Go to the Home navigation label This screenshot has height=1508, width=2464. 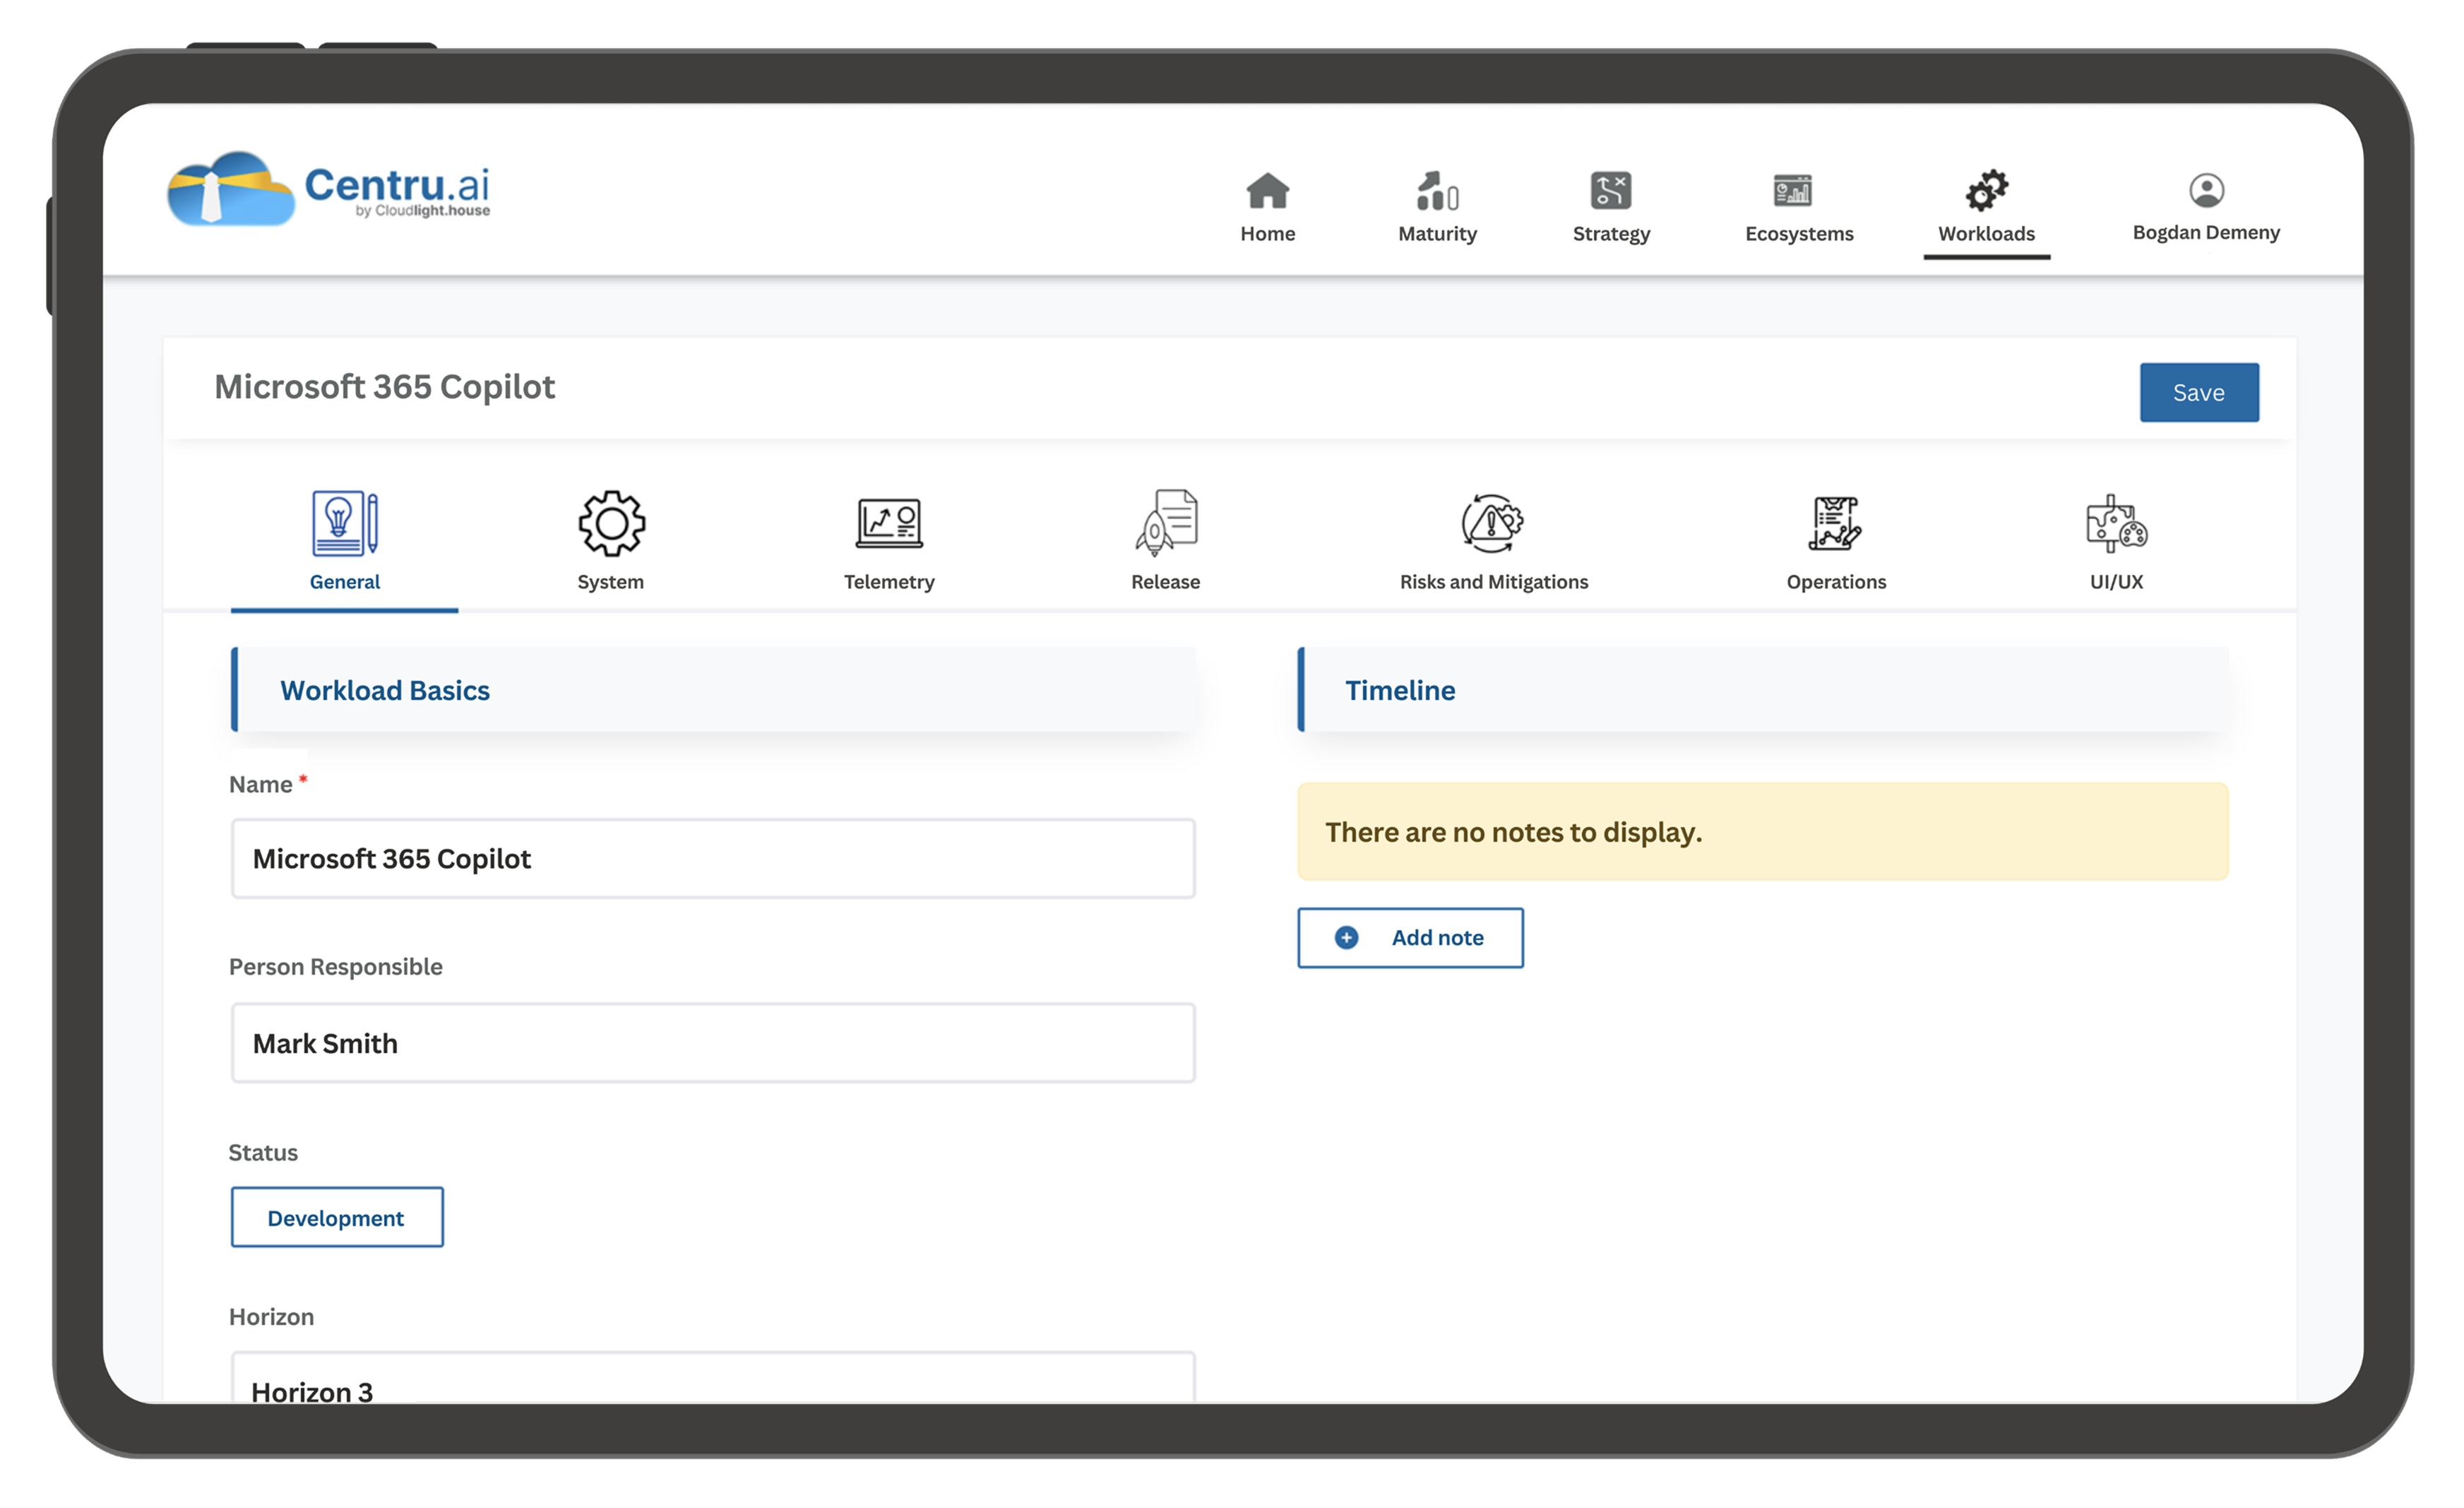[1267, 233]
